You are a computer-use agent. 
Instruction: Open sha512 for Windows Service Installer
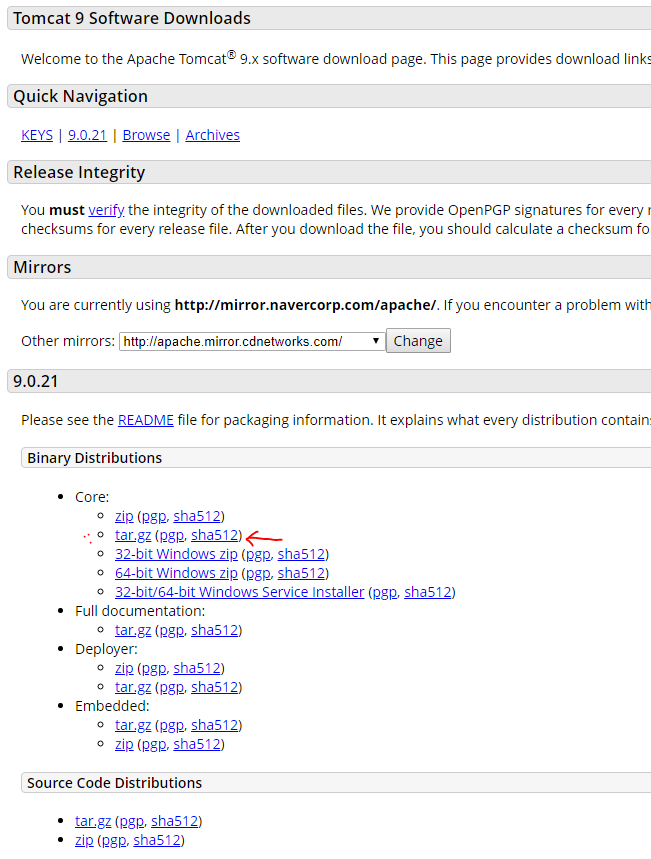pos(428,592)
